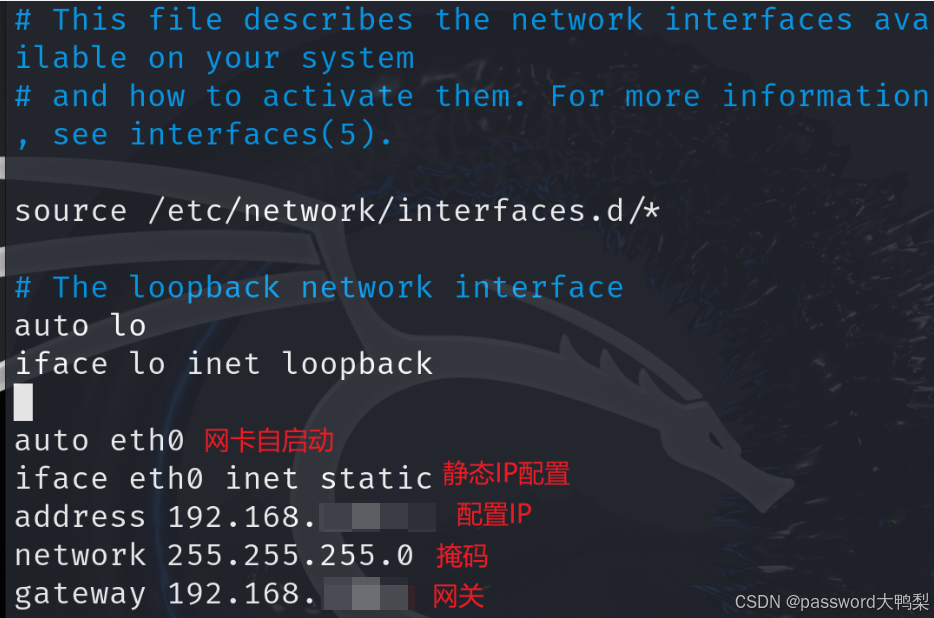934x618 pixels.
Task: Click the blurred IP on the address line
Action: click(x=377, y=517)
